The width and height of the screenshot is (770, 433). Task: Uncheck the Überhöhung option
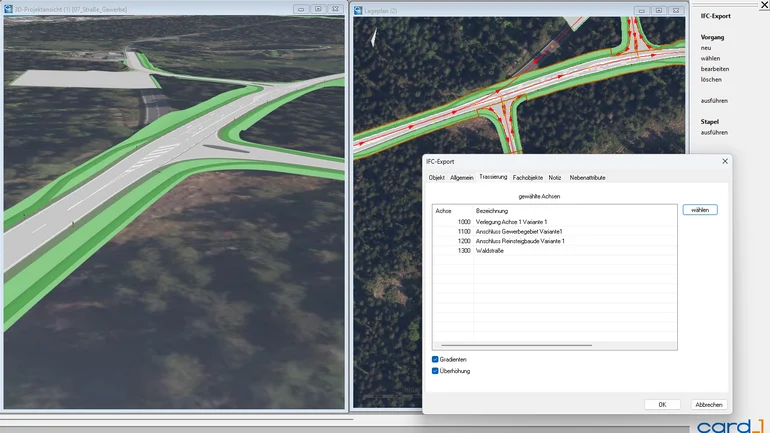point(435,371)
